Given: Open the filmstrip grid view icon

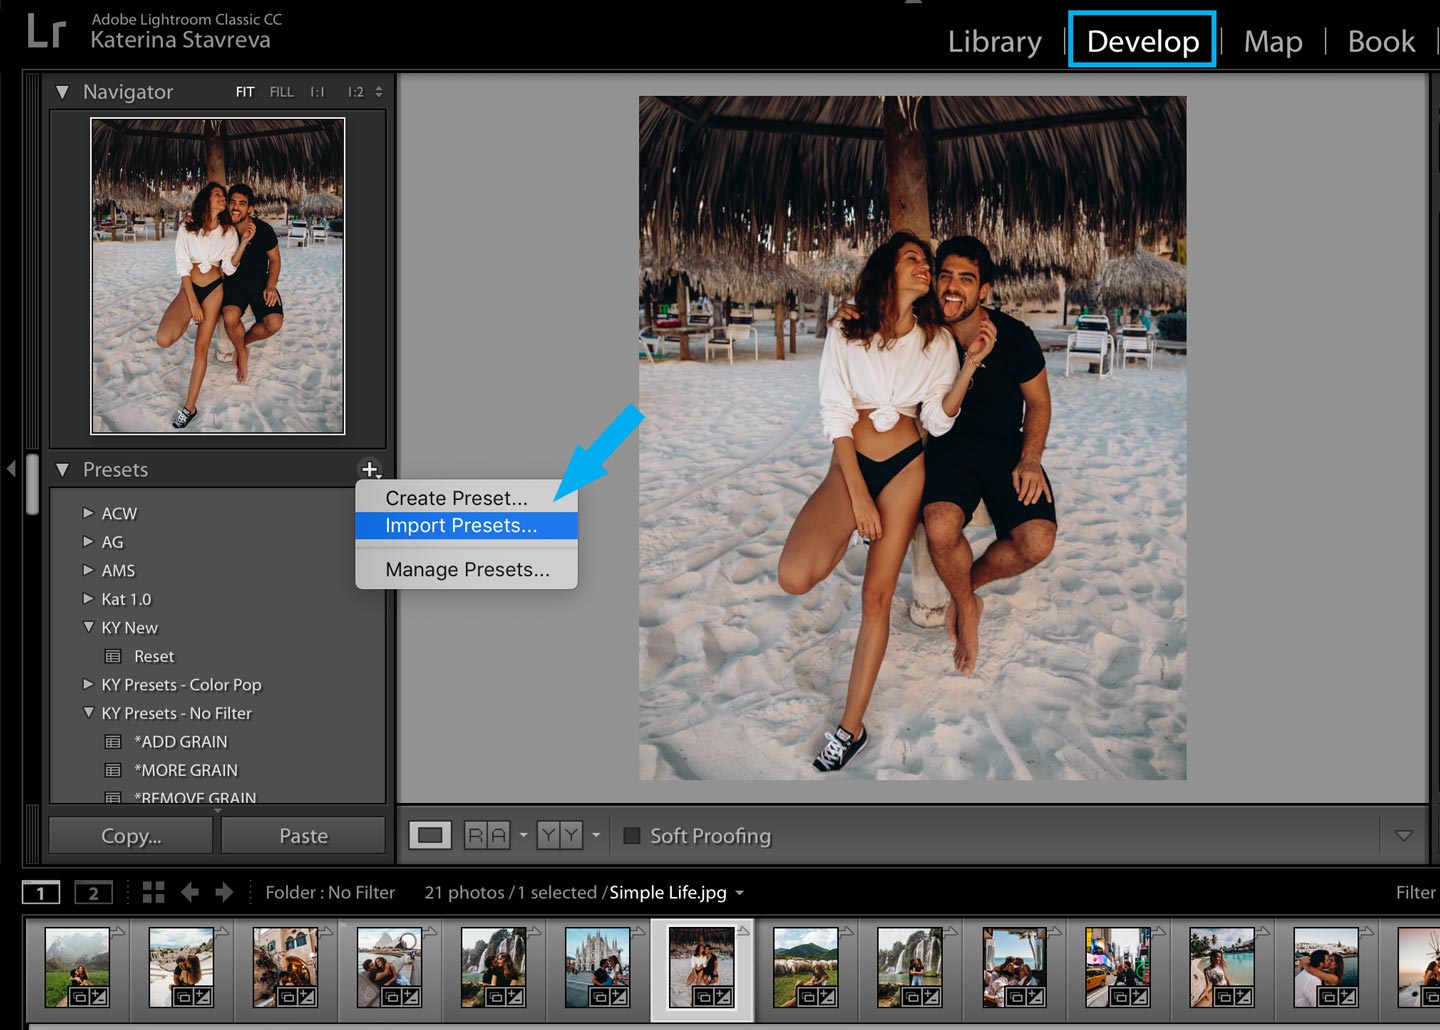Looking at the screenshot, I should point(153,892).
